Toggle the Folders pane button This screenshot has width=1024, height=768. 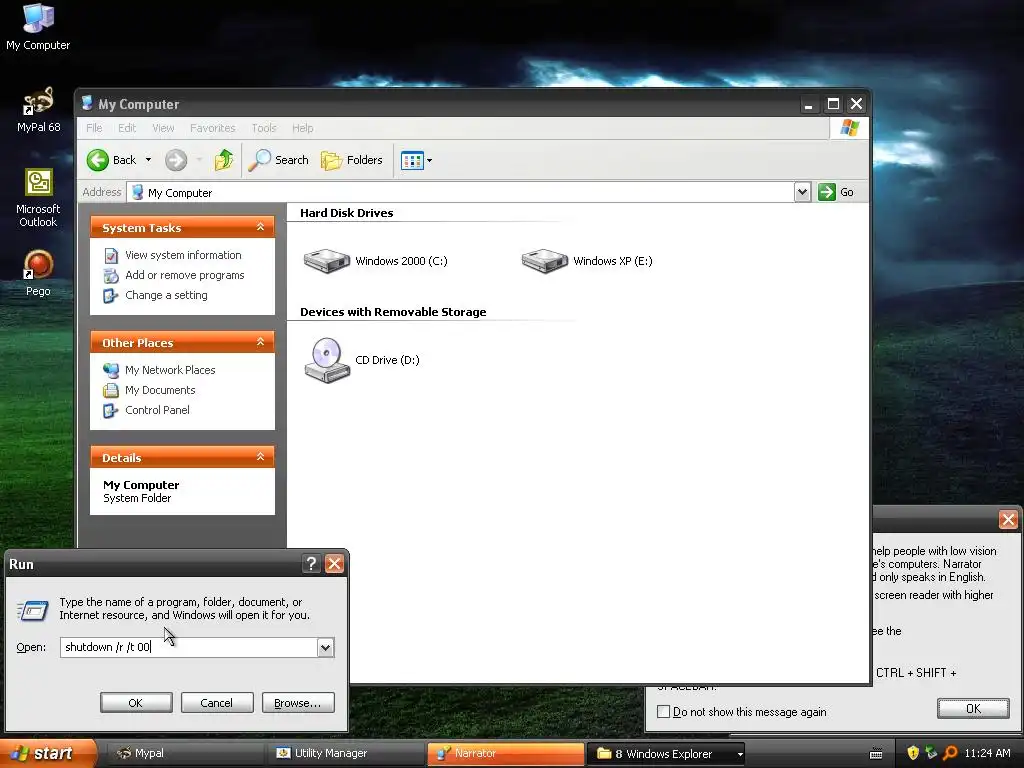352,160
